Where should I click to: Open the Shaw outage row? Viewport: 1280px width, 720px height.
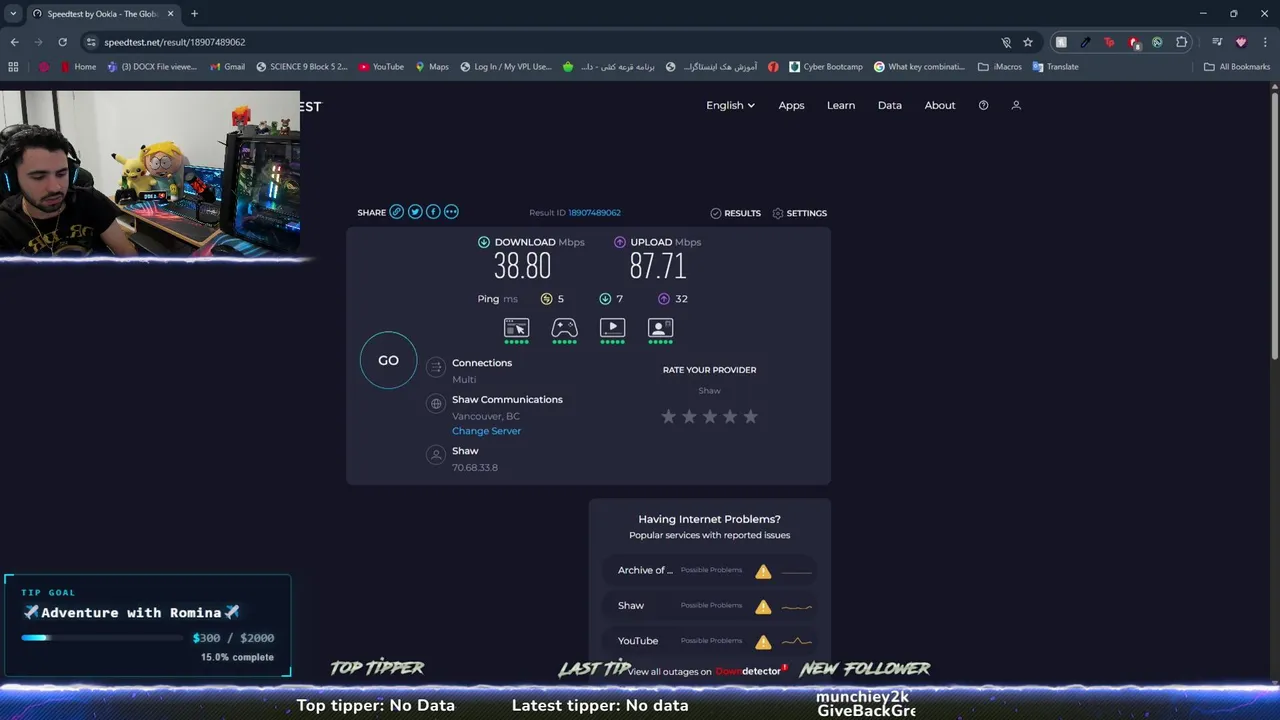pyautogui.click(x=710, y=606)
